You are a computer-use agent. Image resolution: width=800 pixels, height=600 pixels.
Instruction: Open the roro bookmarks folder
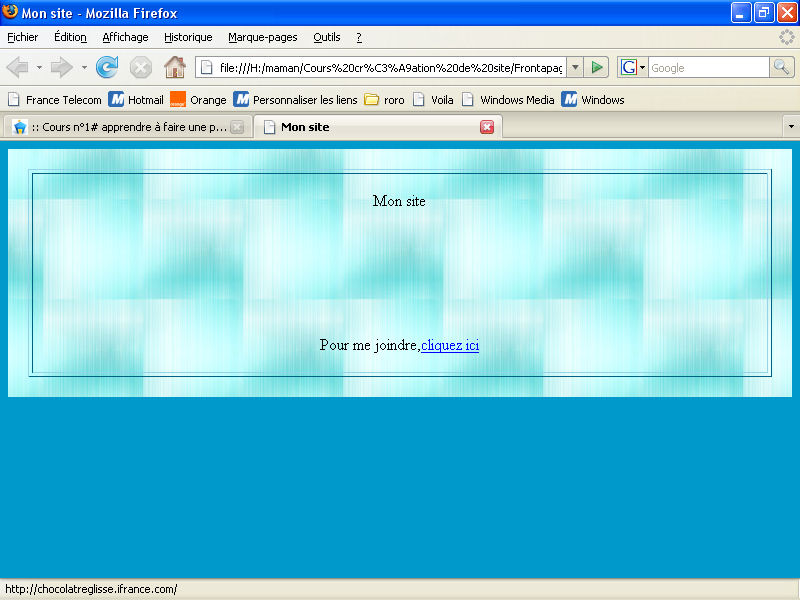pyautogui.click(x=384, y=99)
